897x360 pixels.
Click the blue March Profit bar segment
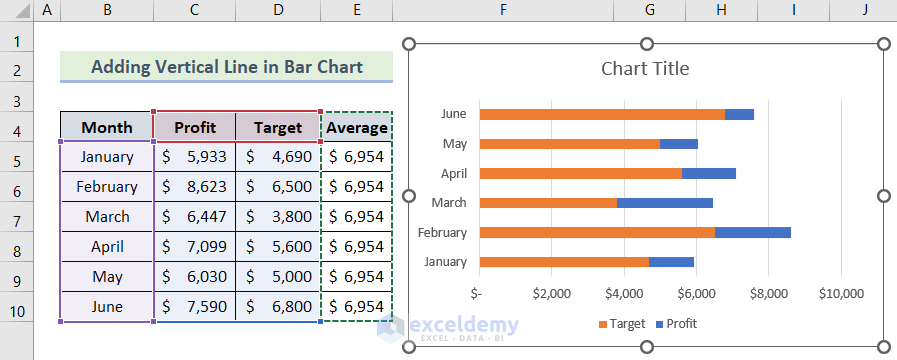tap(665, 203)
